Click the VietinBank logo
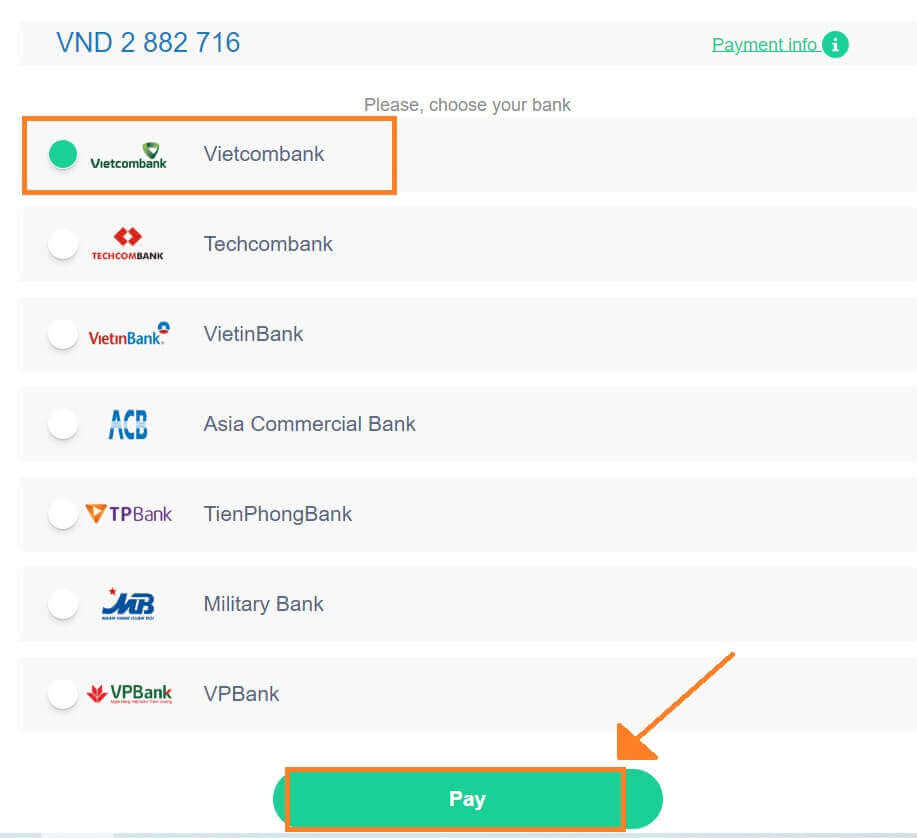Viewport: 917px width, 838px height. click(x=129, y=334)
